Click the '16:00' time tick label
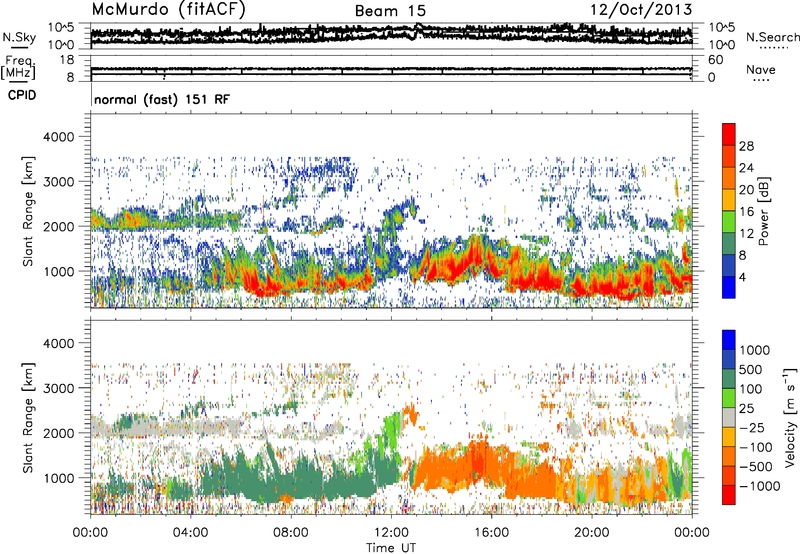The height and width of the screenshot is (554, 800). [491, 533]
